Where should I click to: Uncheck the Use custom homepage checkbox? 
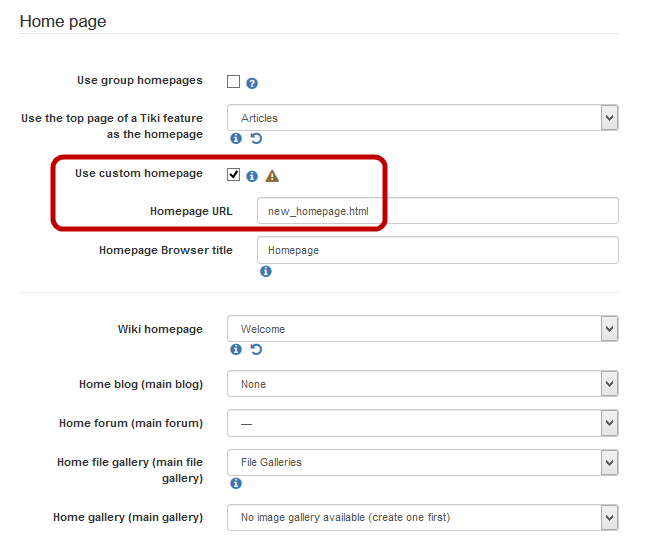233,175
